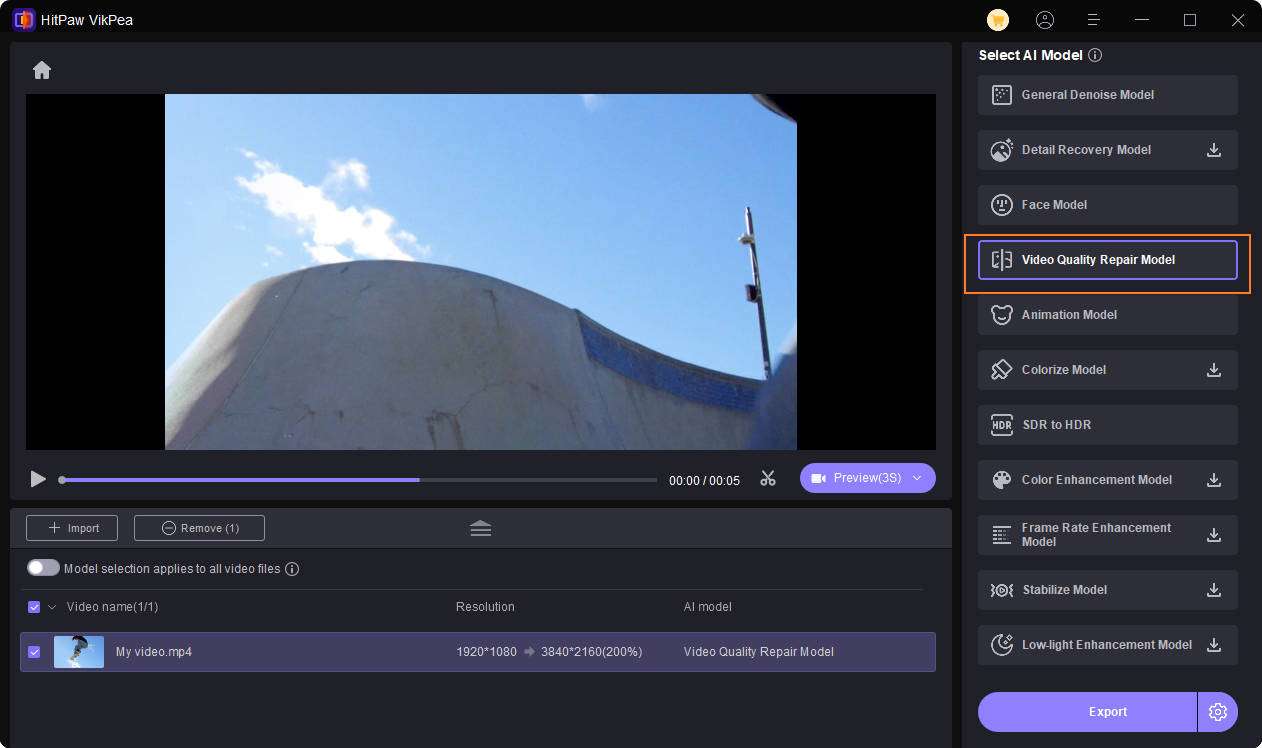Toggle the select-all video name checkbox
1262x748 pixels.
point(34,607)
